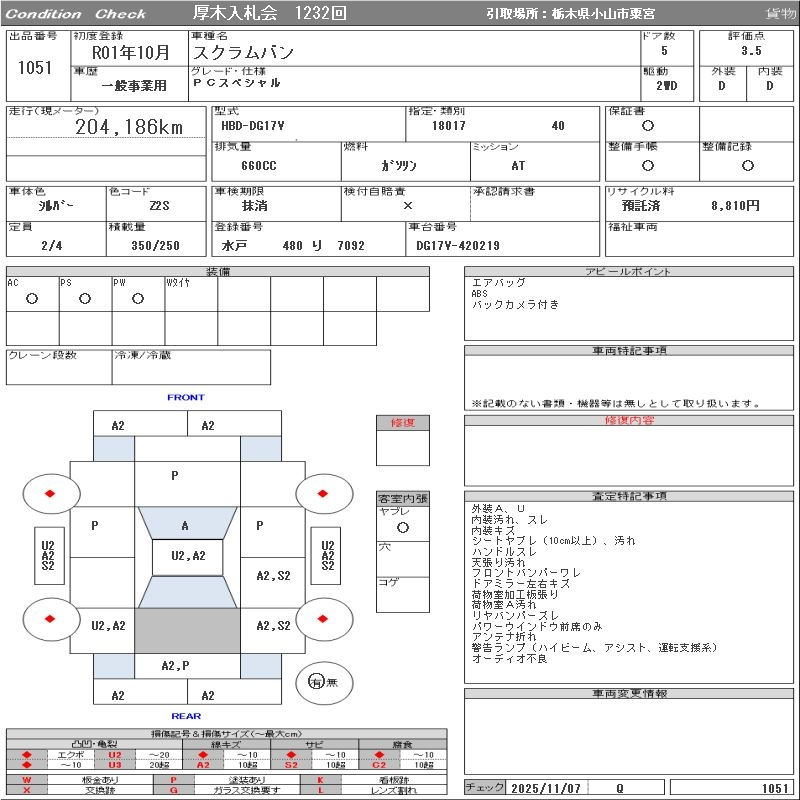Click the front-left wheel diamond marker
Viewport: 800px width, 800px height.
(x=49, y=493)
